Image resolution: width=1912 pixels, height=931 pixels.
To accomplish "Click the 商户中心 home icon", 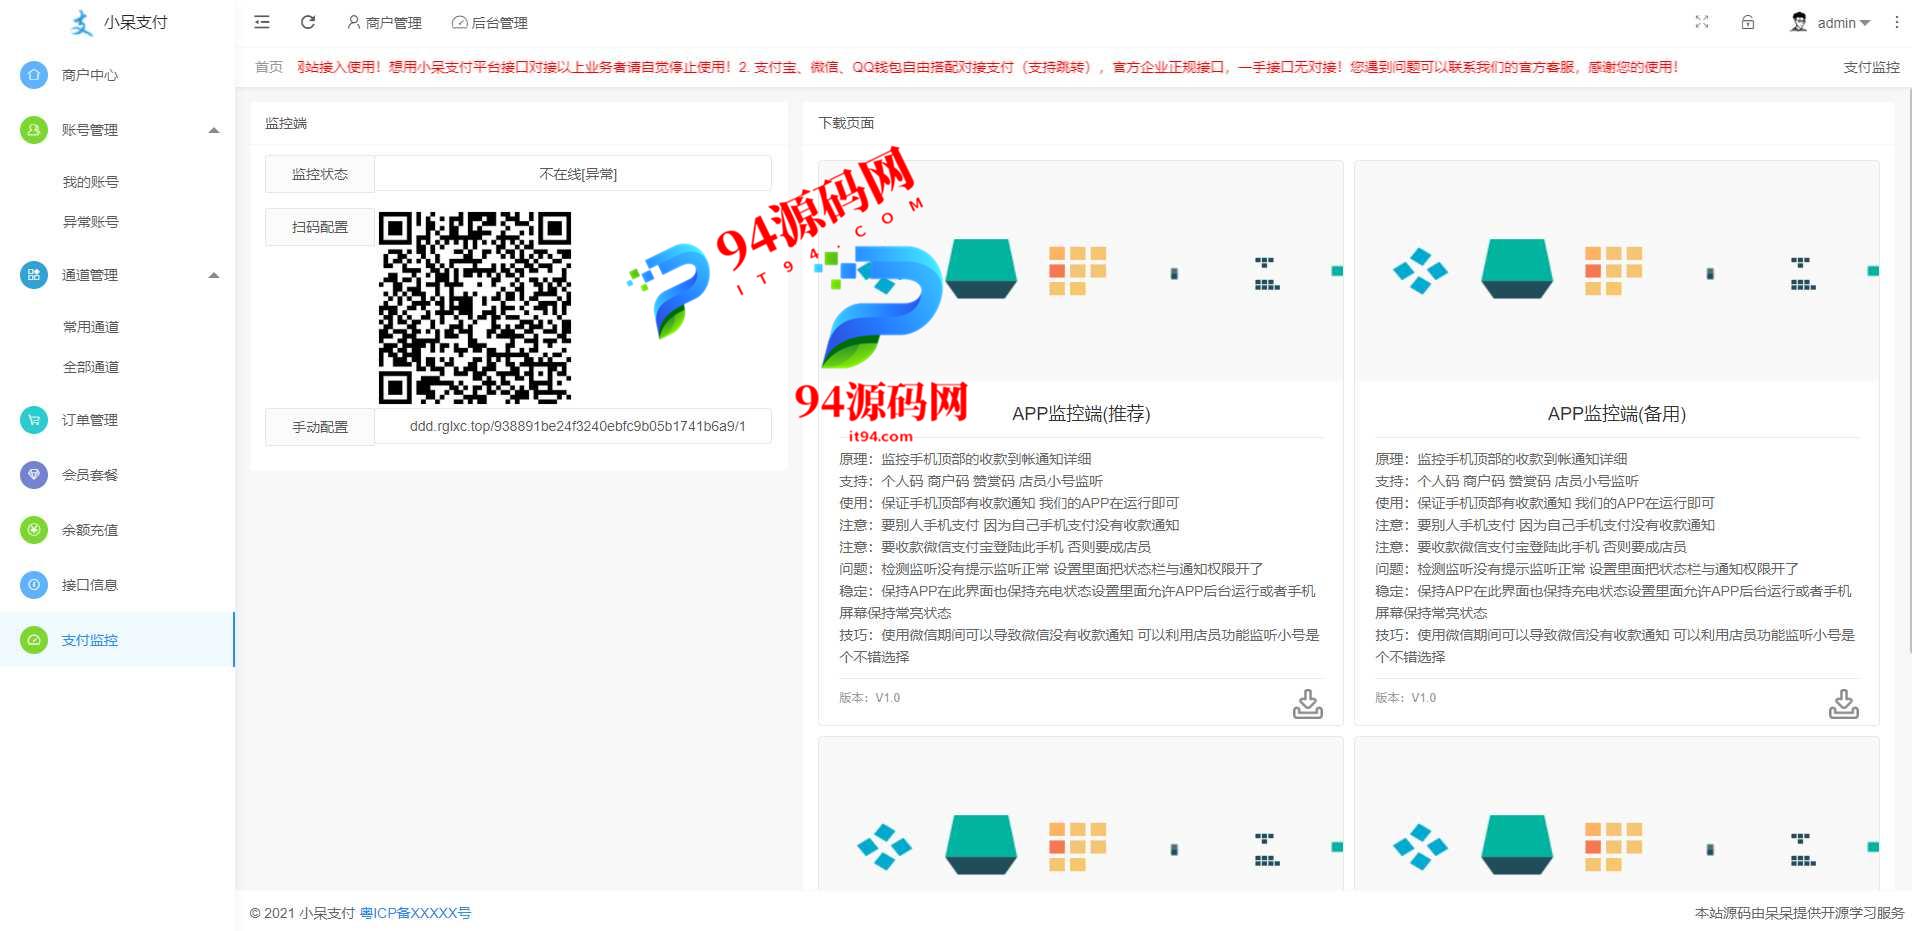I will coord(34,75).
